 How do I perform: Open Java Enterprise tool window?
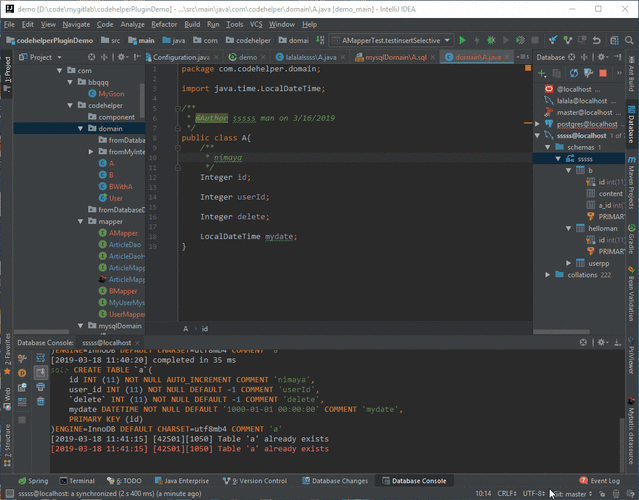tap(182, 481)
